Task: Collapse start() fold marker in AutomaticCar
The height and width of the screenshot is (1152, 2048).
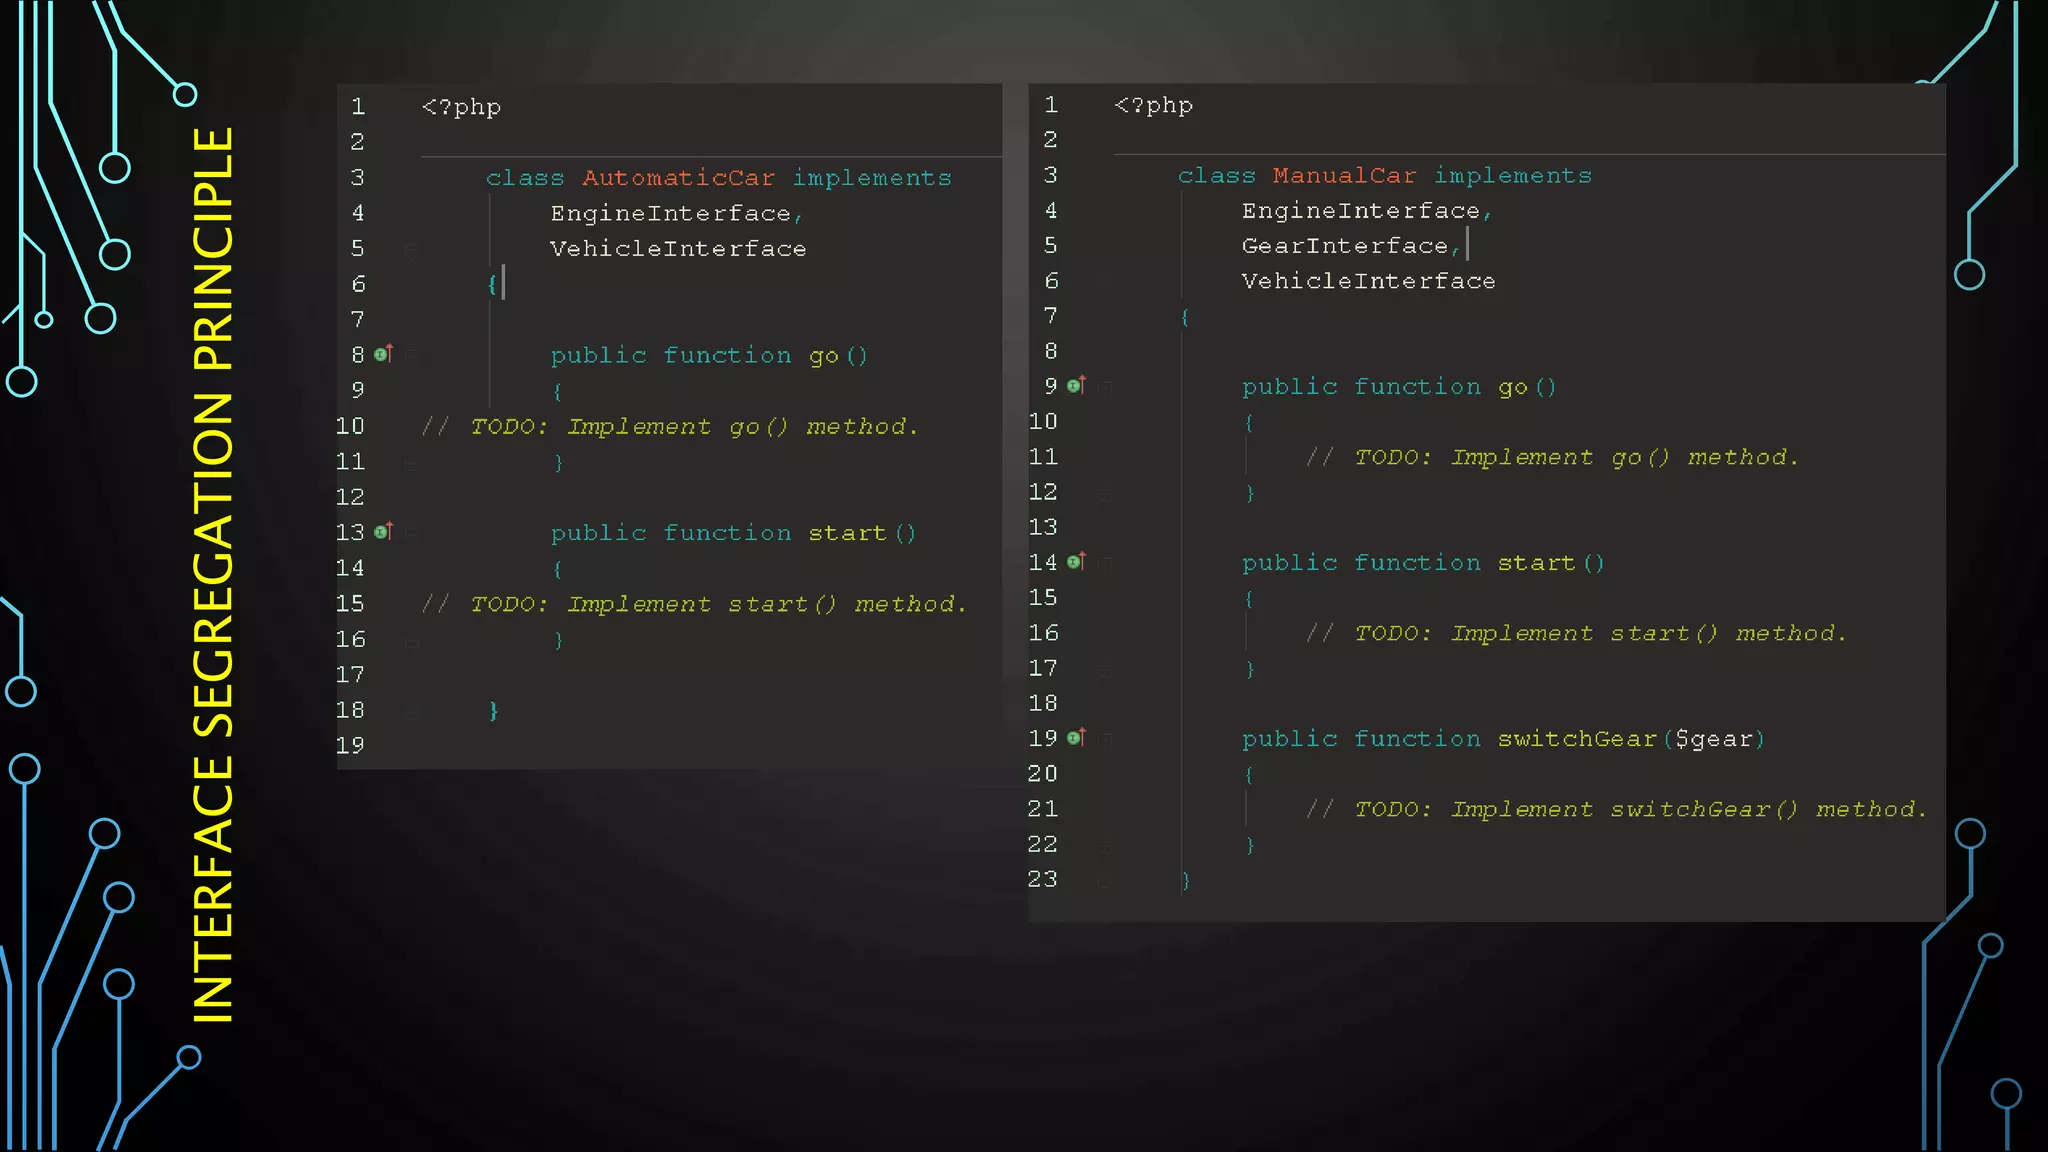Action: point(411,533)
